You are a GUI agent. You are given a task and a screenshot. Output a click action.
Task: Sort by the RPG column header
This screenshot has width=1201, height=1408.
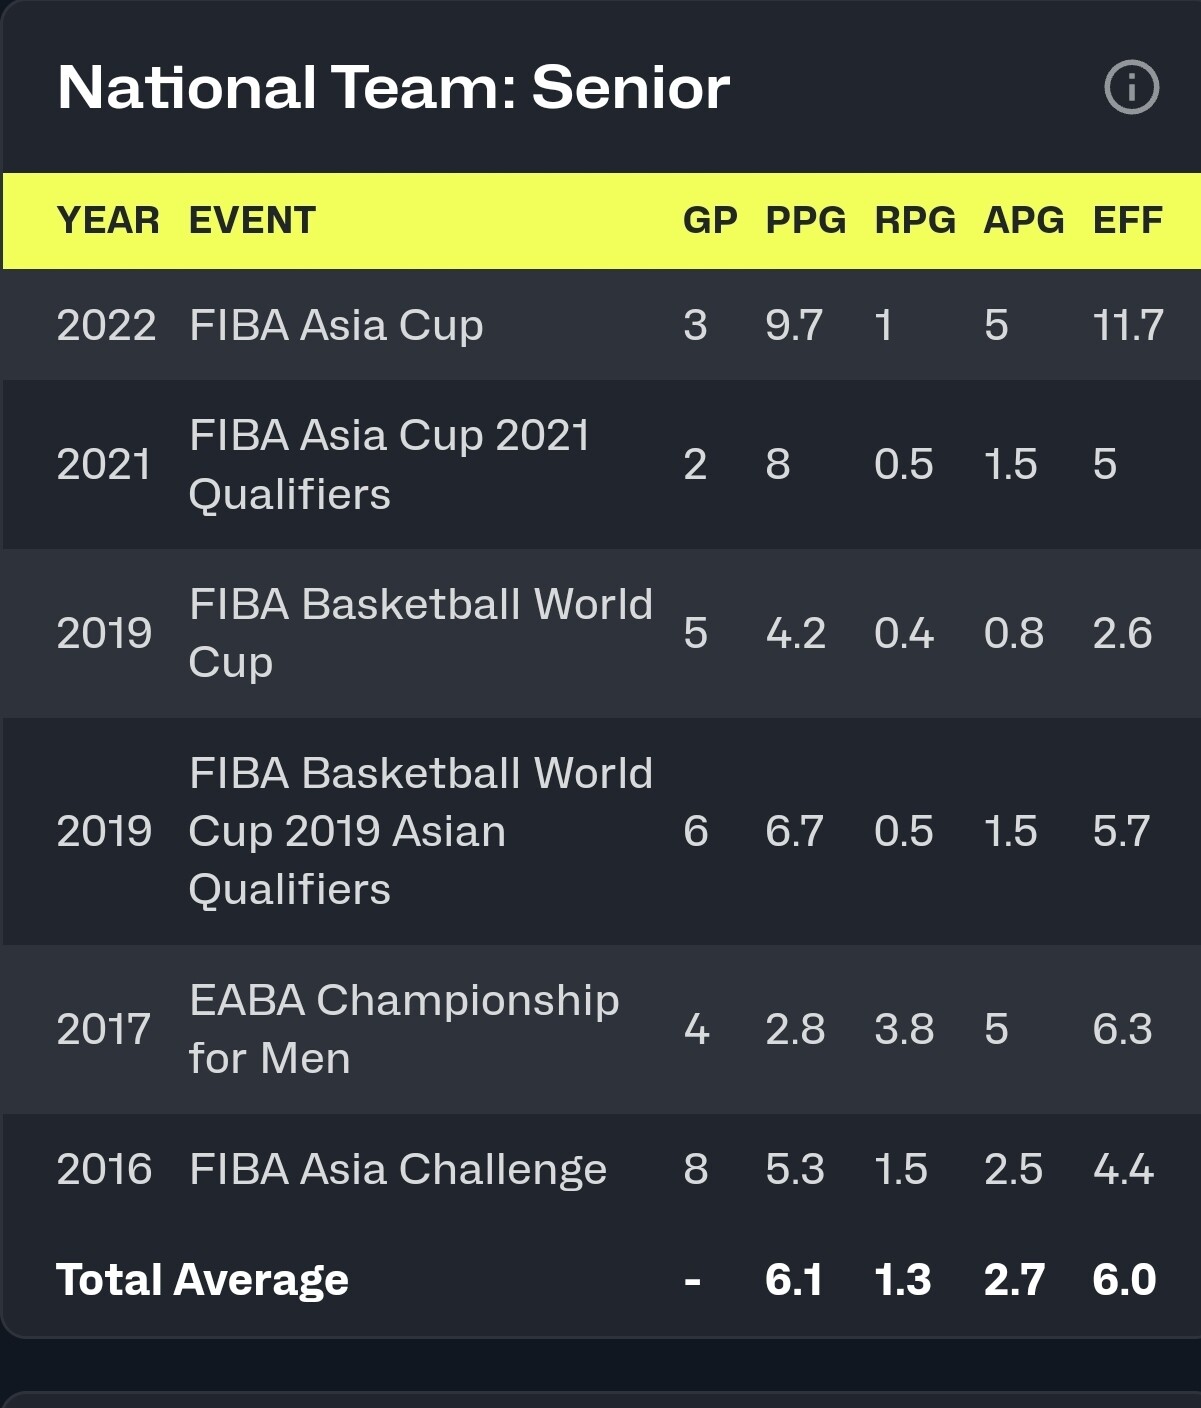click(915, 220)
